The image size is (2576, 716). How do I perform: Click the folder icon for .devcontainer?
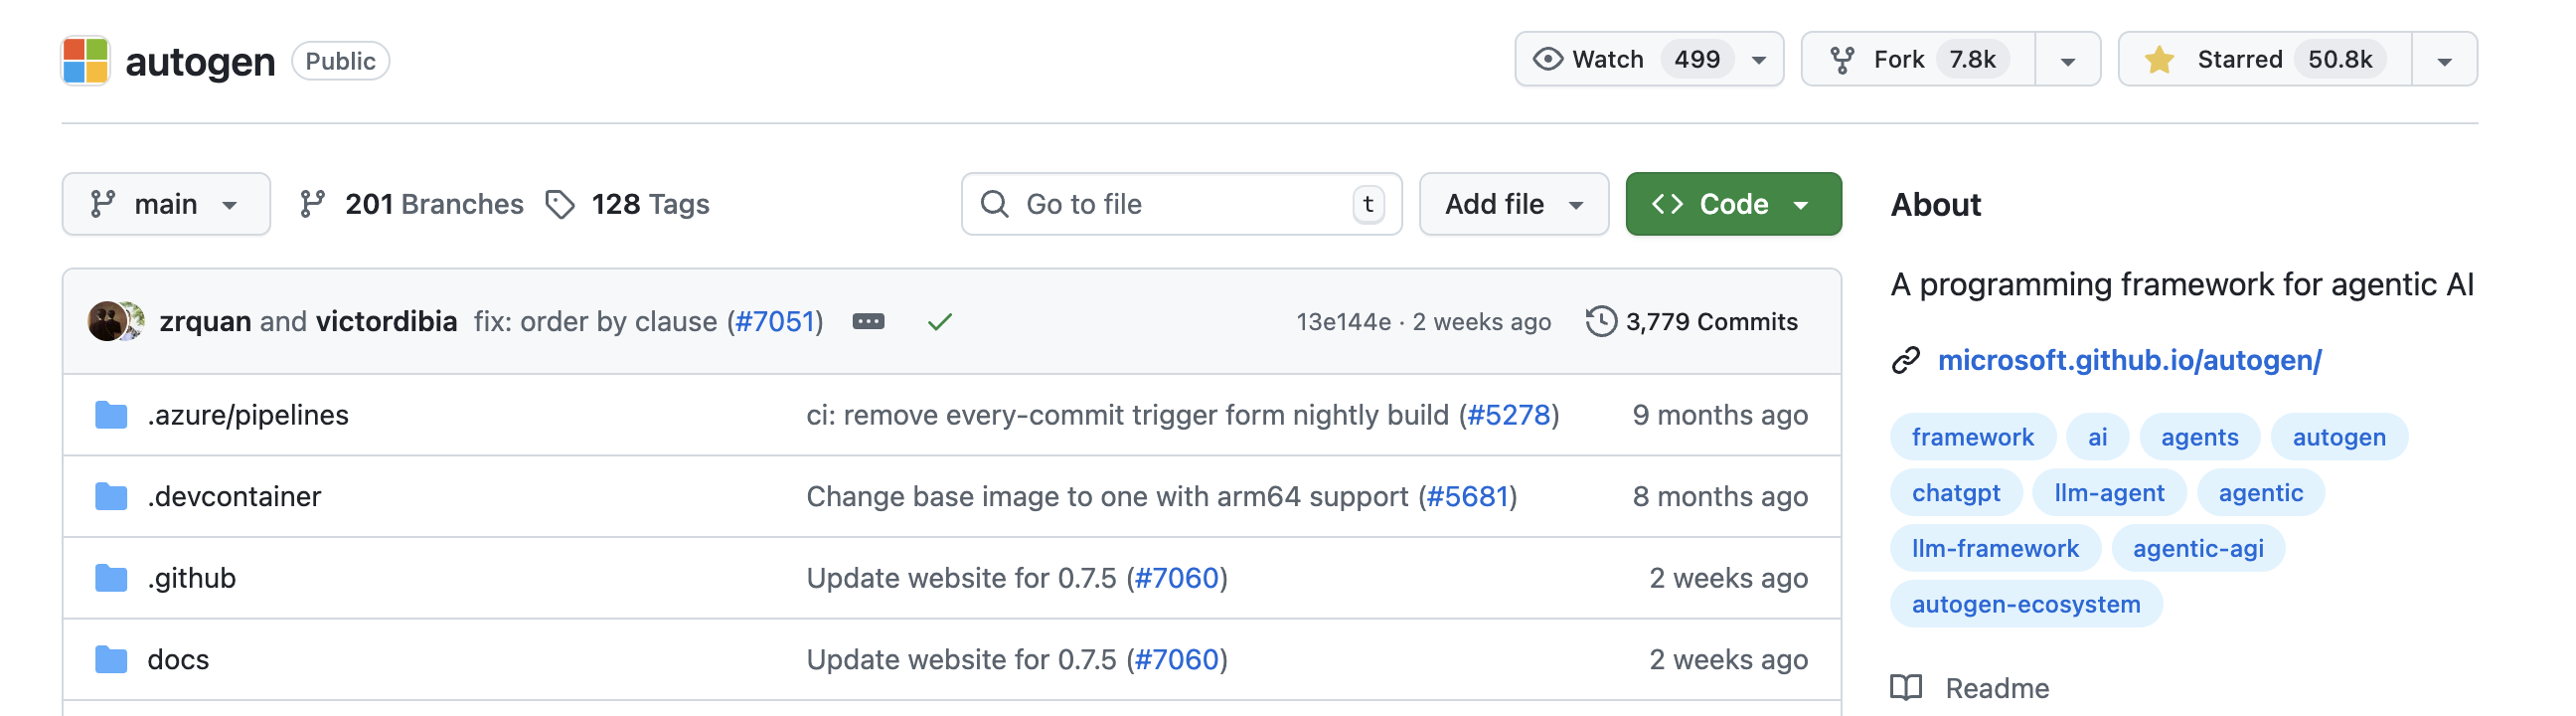[x=111, y=497]
